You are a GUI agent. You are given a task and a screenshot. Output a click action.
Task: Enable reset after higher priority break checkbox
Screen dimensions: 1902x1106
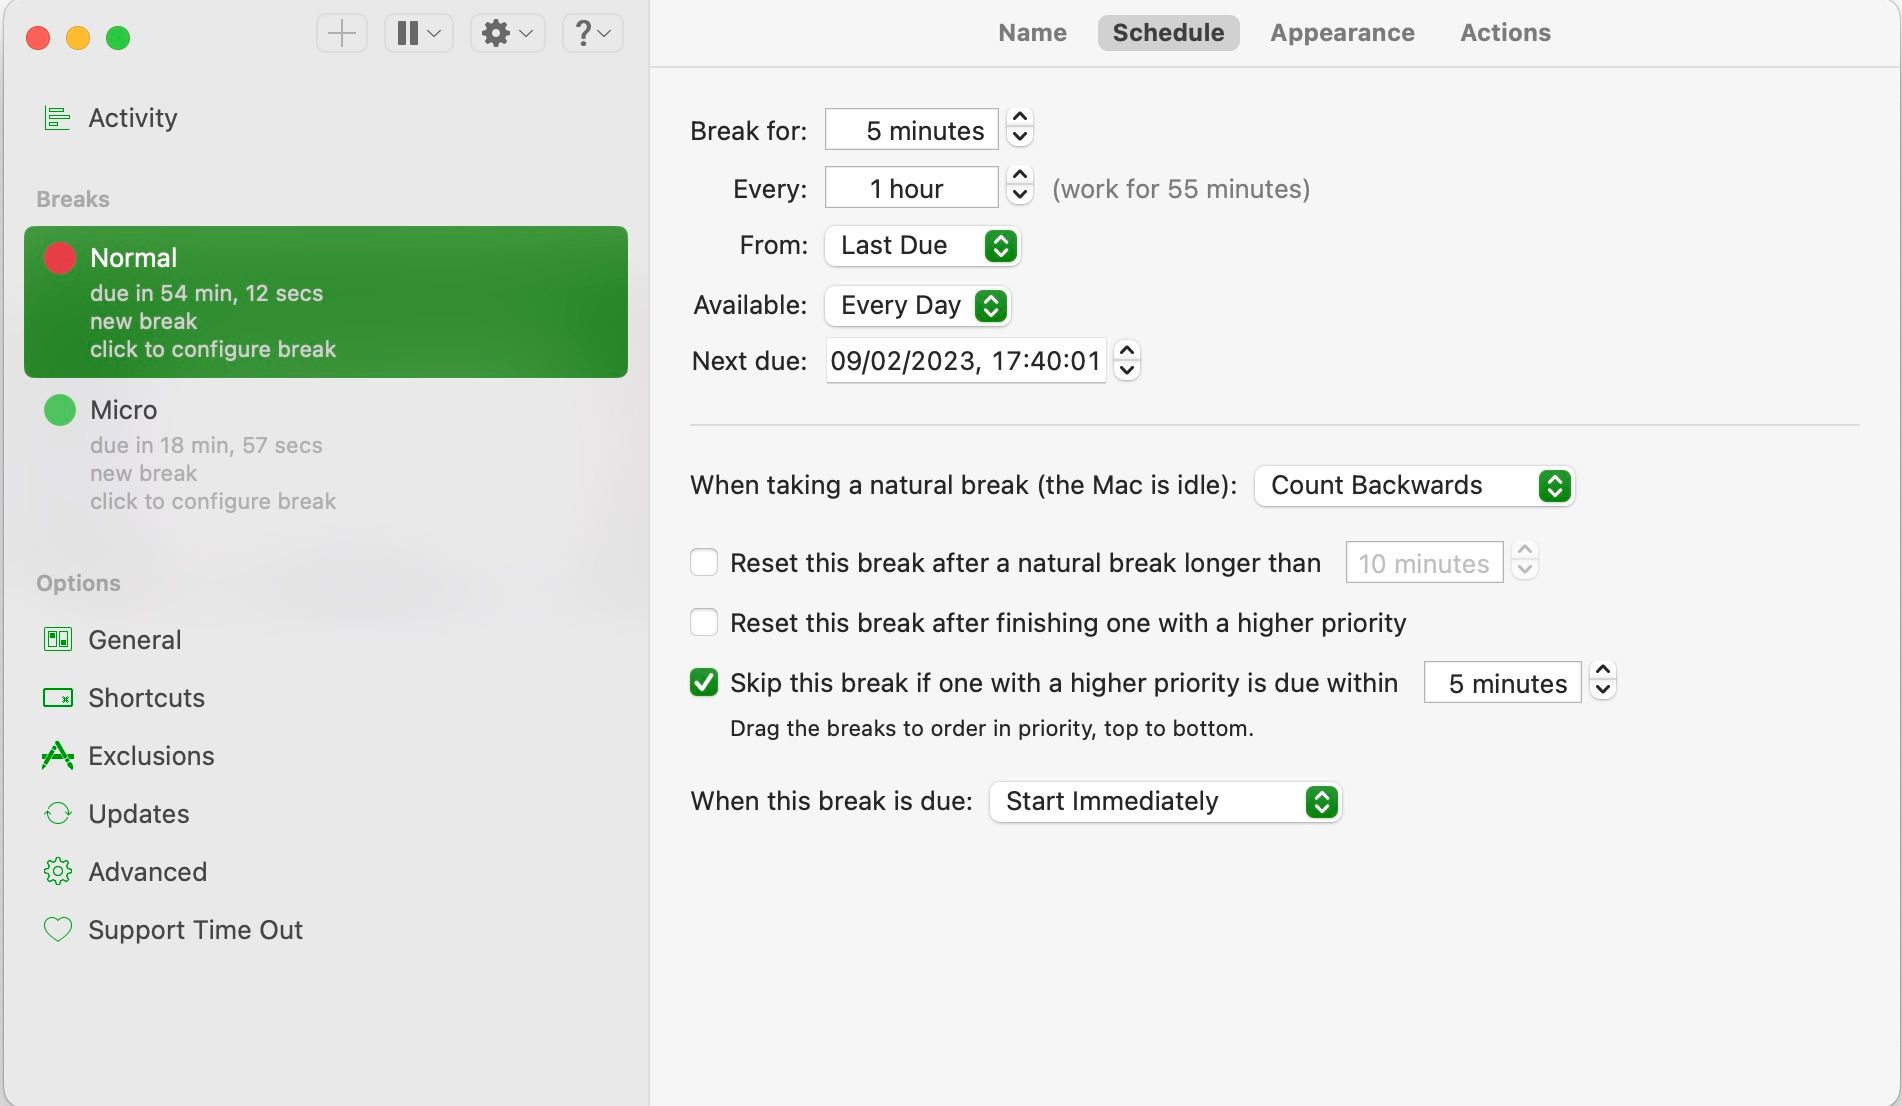(x=704, y=623)
